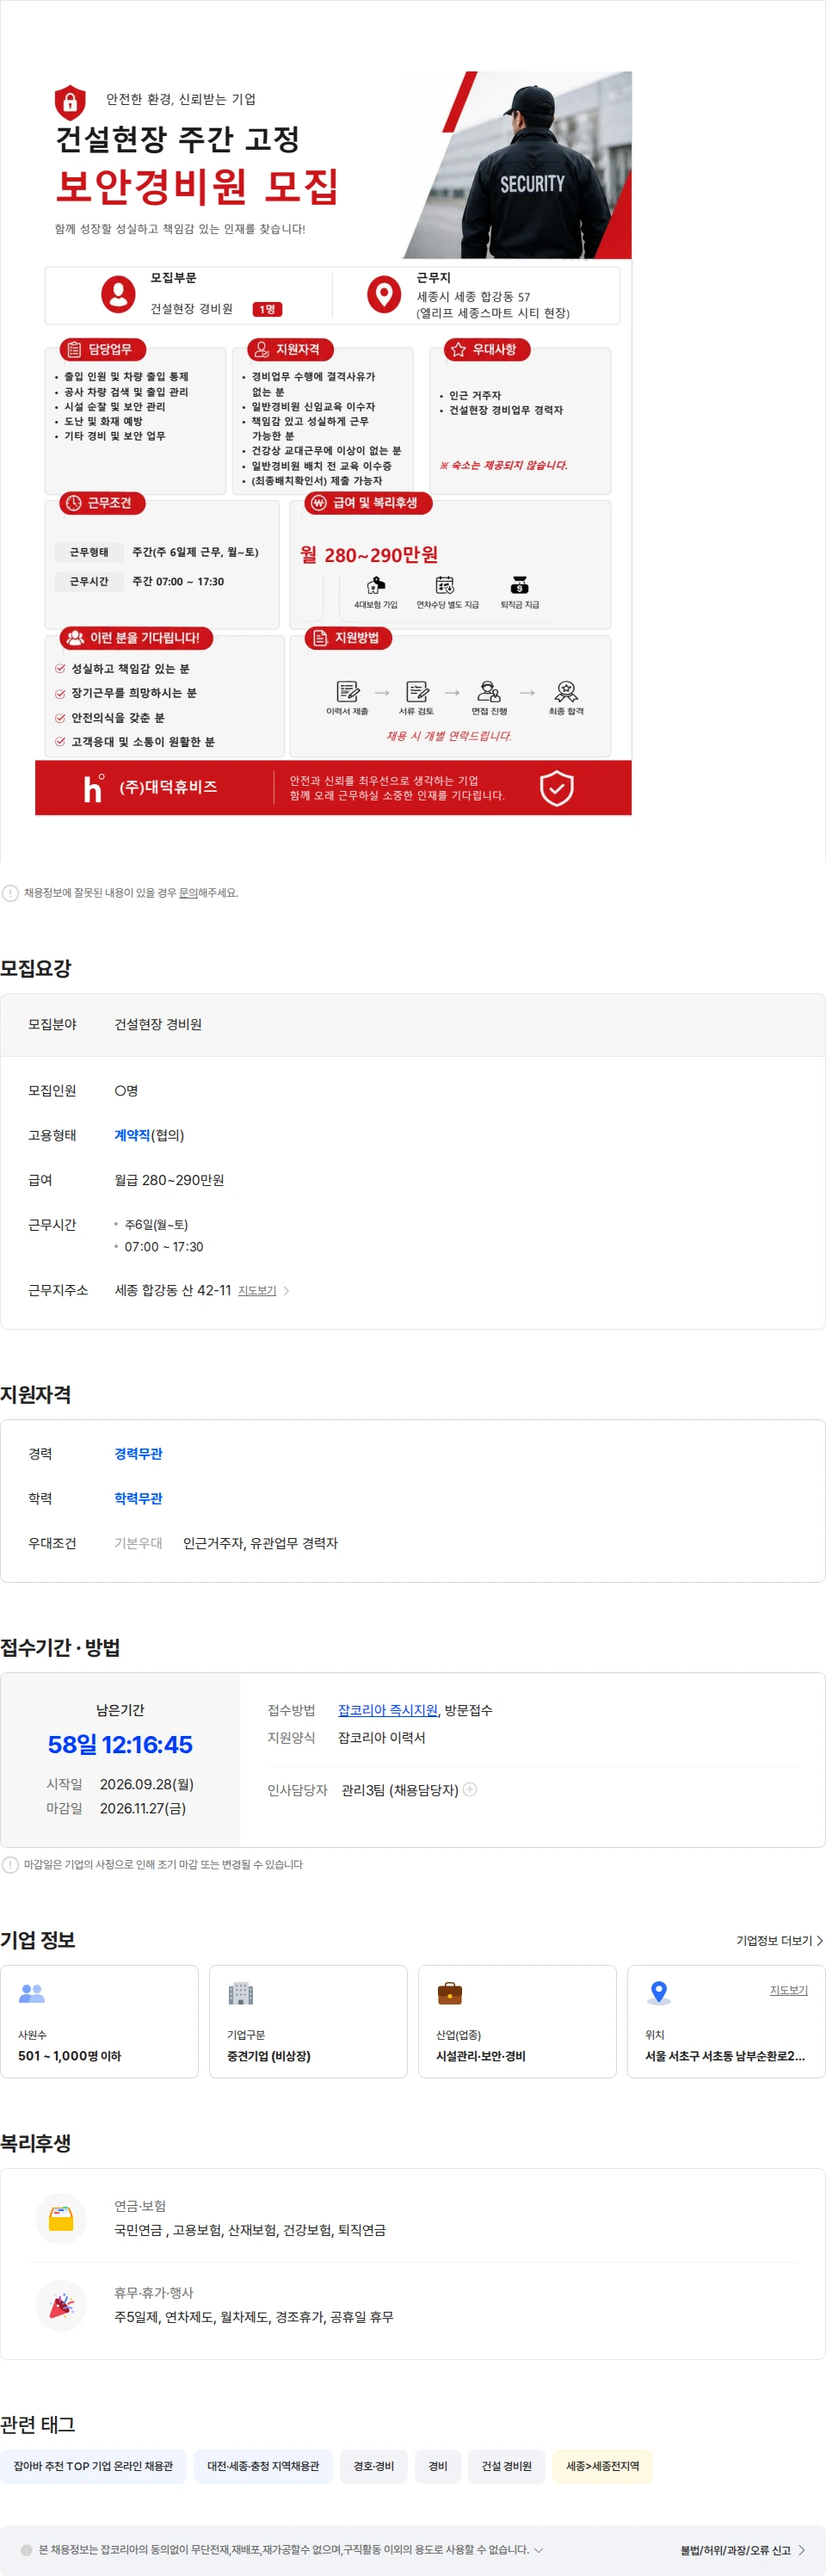This screenshot has height=2576, width=826.
Task: Select the 학력무관 link
Action: coord(138,1498)
